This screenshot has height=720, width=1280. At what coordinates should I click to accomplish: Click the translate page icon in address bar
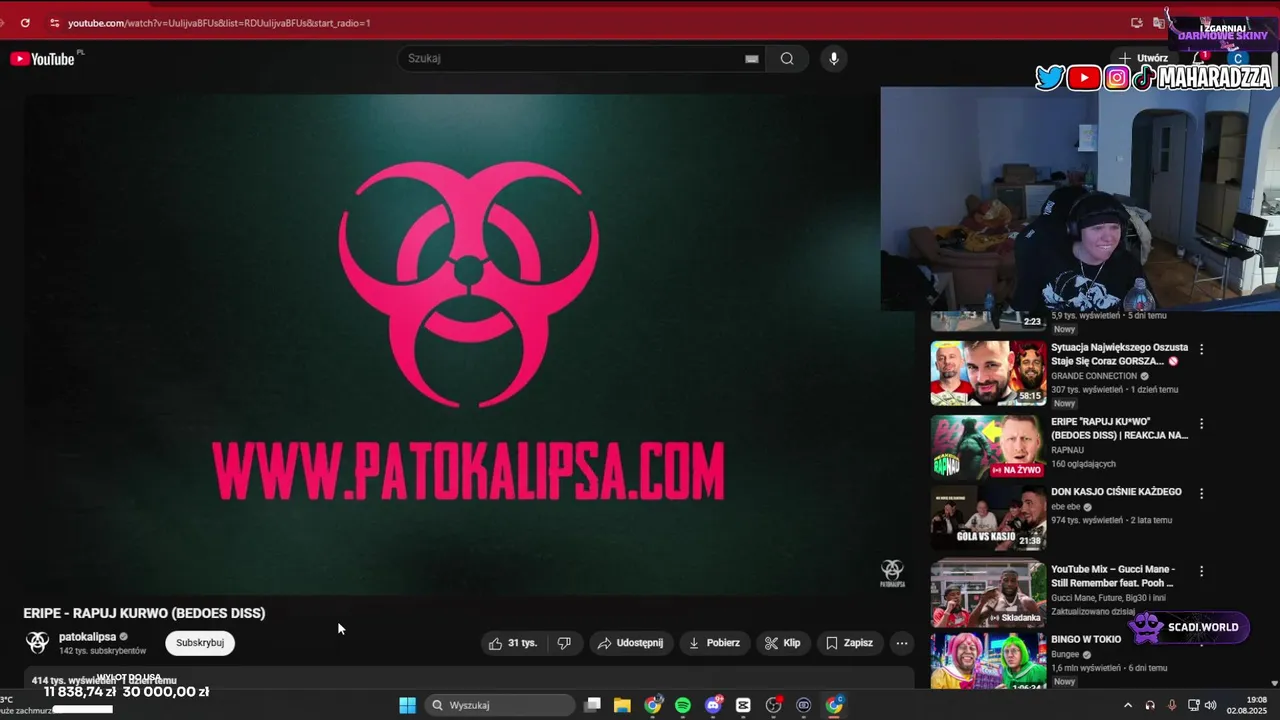point(1158,22)
